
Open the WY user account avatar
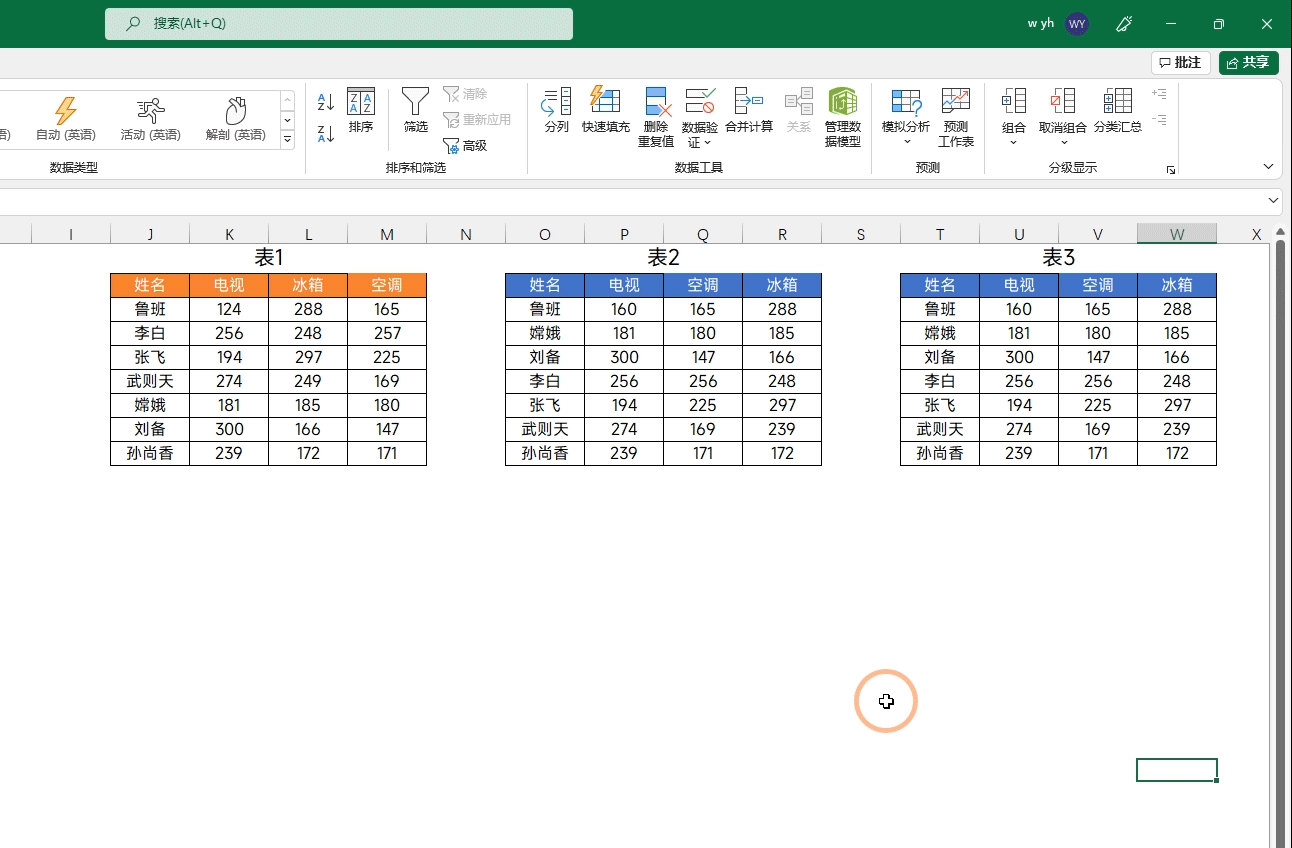tap(1077, 24)
